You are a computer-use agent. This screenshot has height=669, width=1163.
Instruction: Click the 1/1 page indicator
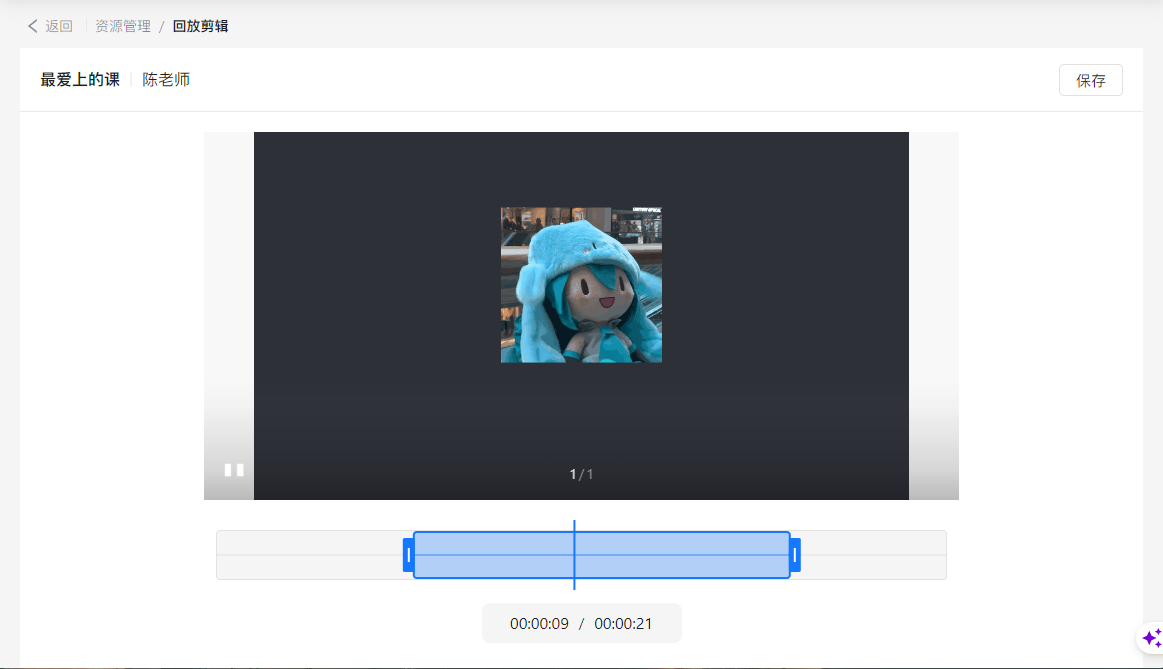581,474
